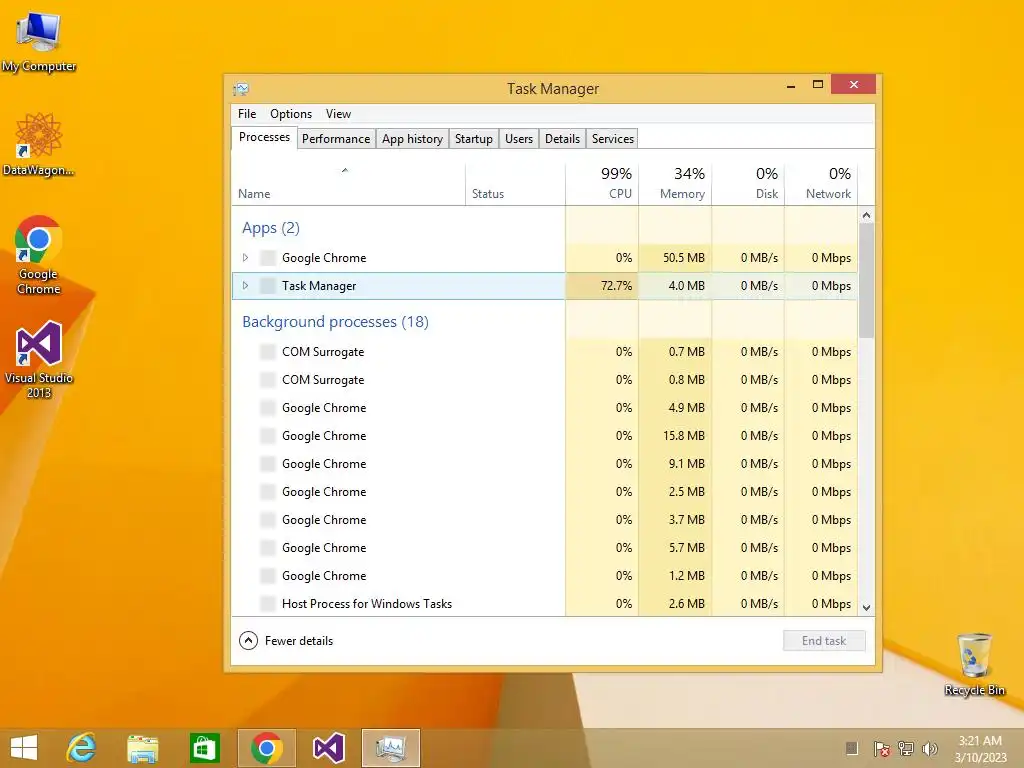Open the Options menu
Screen dimensions: 1024x768
(x=291, y=114)
